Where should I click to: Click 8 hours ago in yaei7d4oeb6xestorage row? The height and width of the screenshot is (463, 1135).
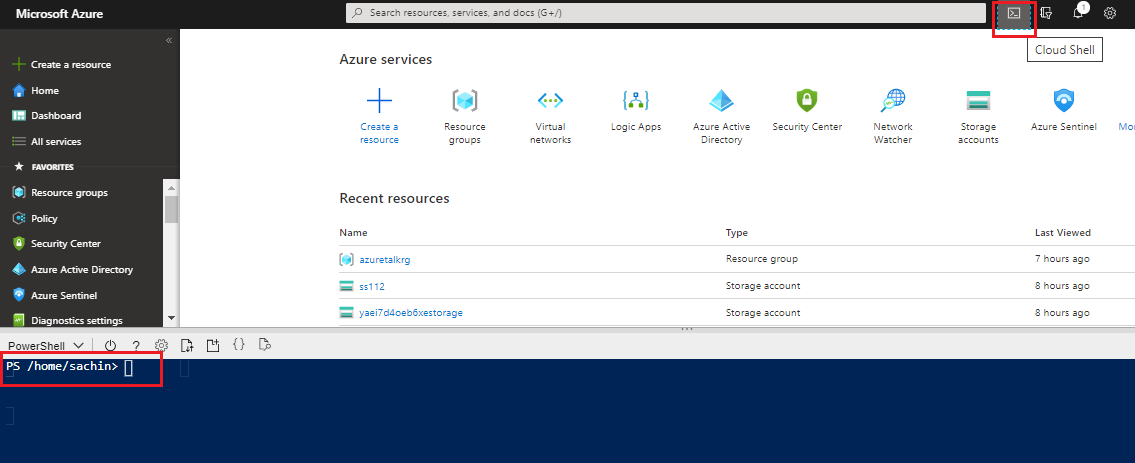(1062, 313)
